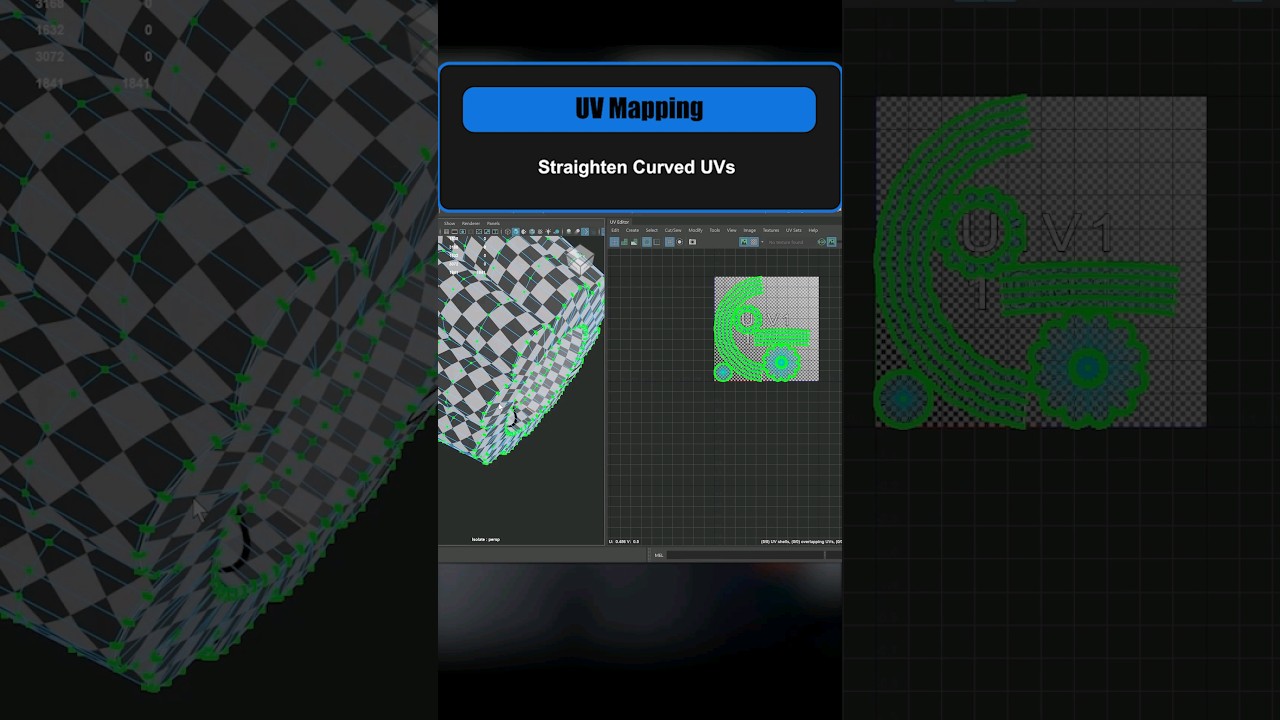Switch viewport to Wireframe display icon
Viewport: 1280px width, 720px height.
pyautogui.click(x=508, y=232)
